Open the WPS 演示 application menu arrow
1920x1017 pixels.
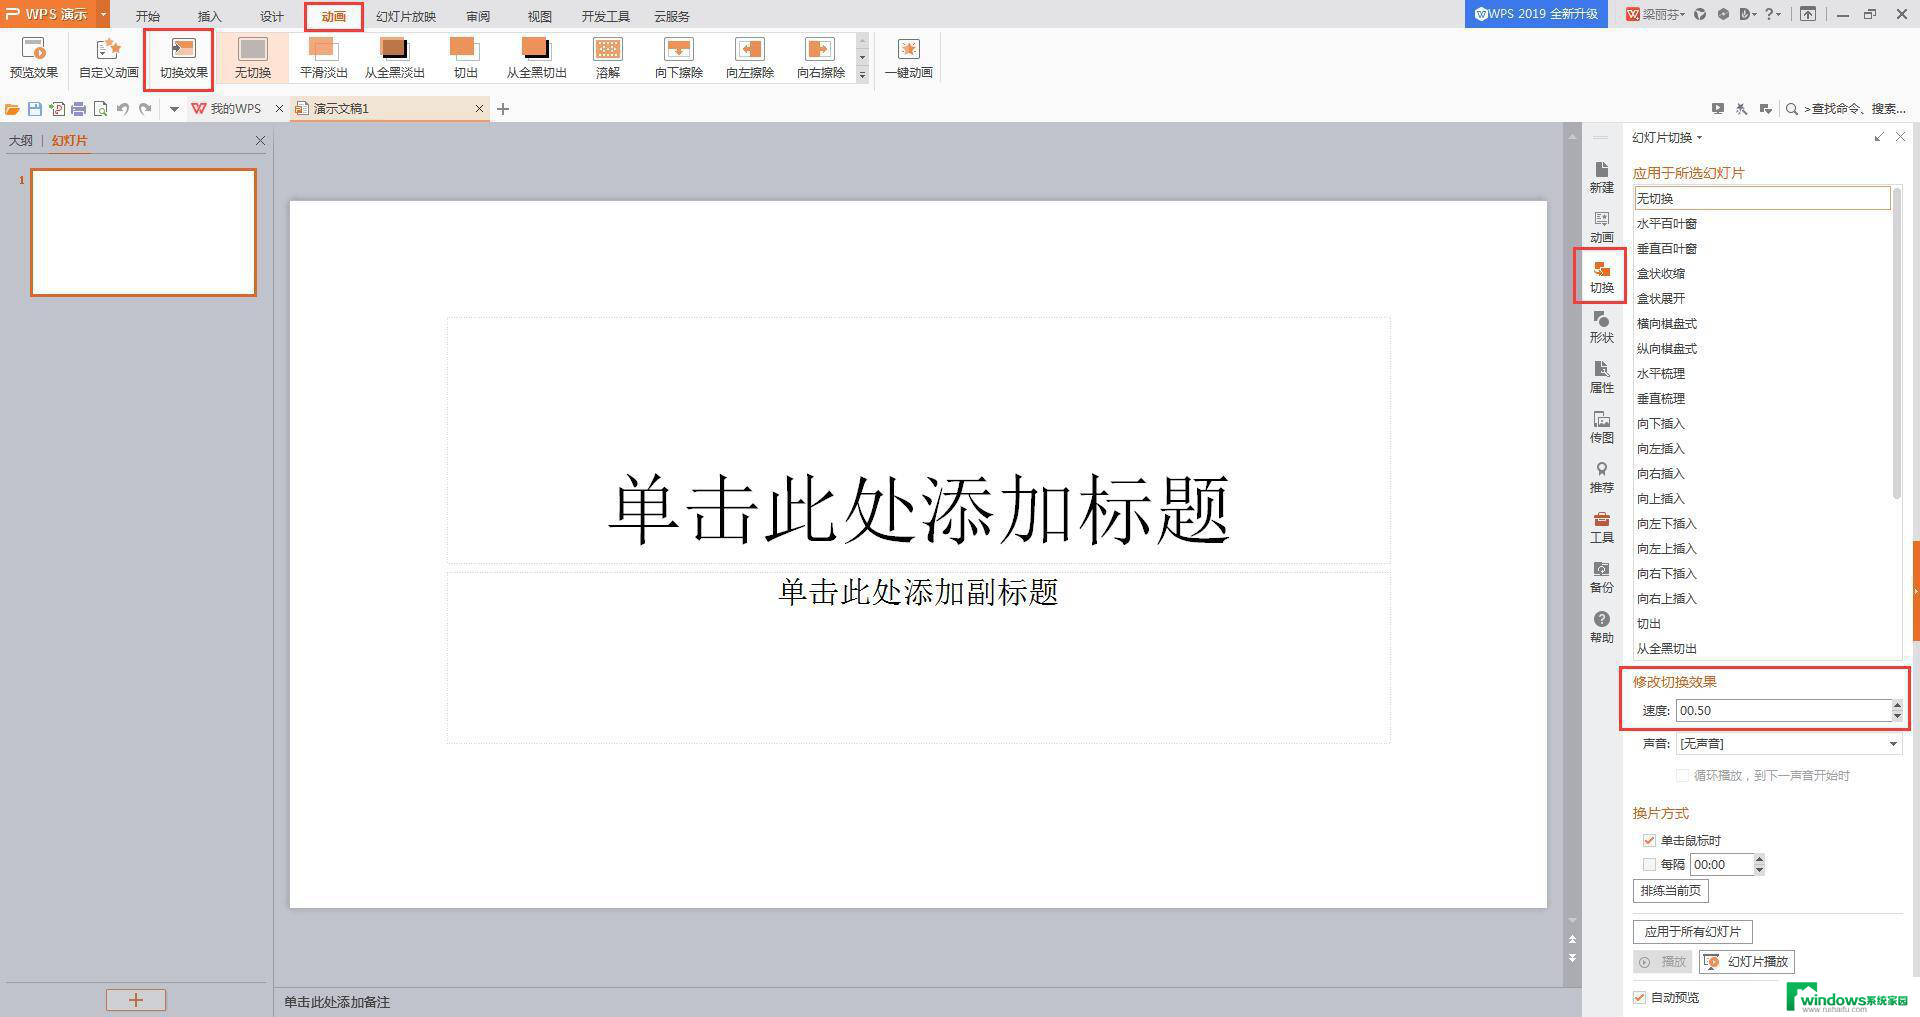pos(103,14)
